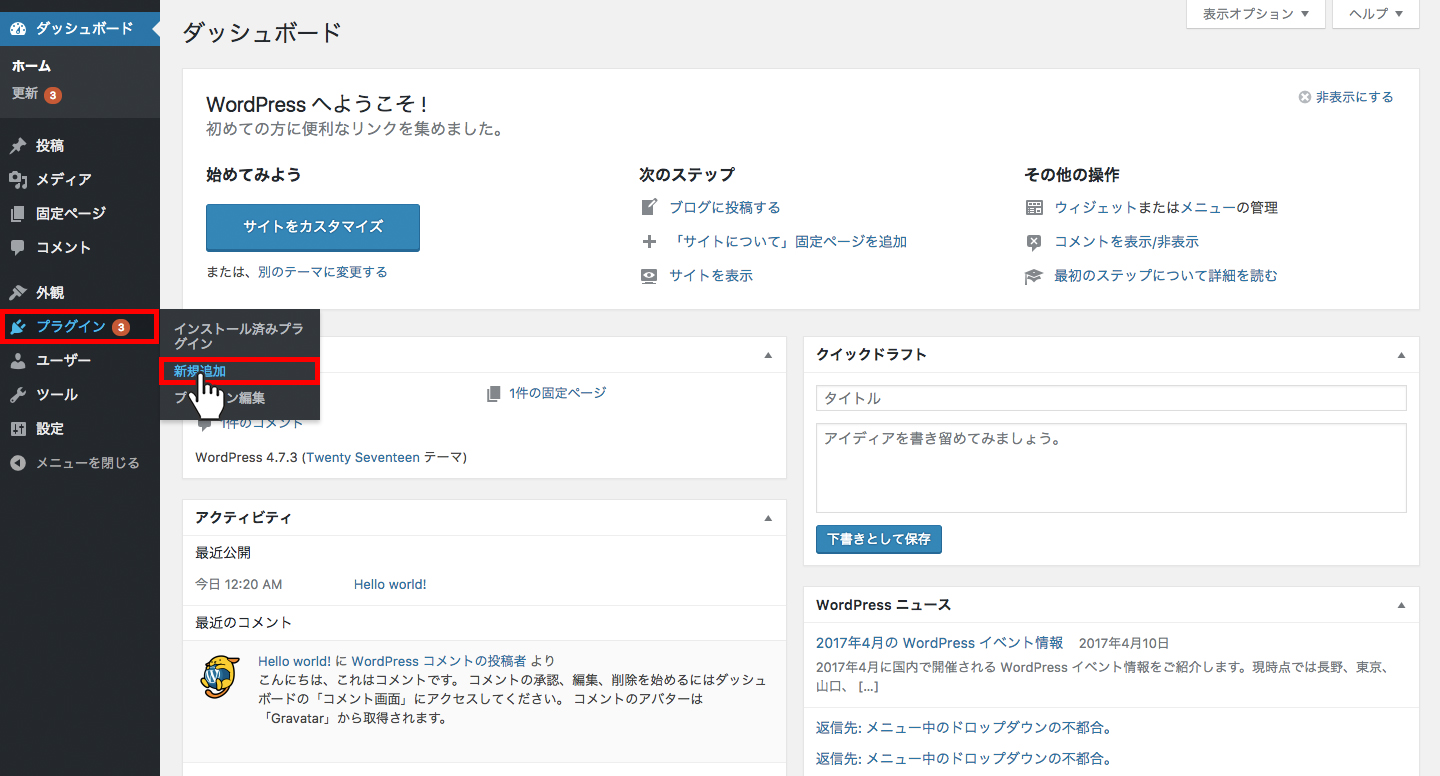
Task: Click the 非表示にする link
Action: (x=1354, y=97)
